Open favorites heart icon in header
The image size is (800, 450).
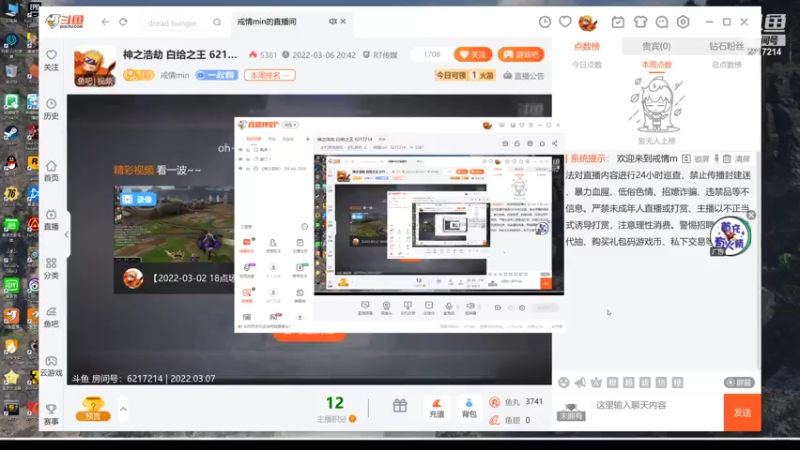[565, 21]
